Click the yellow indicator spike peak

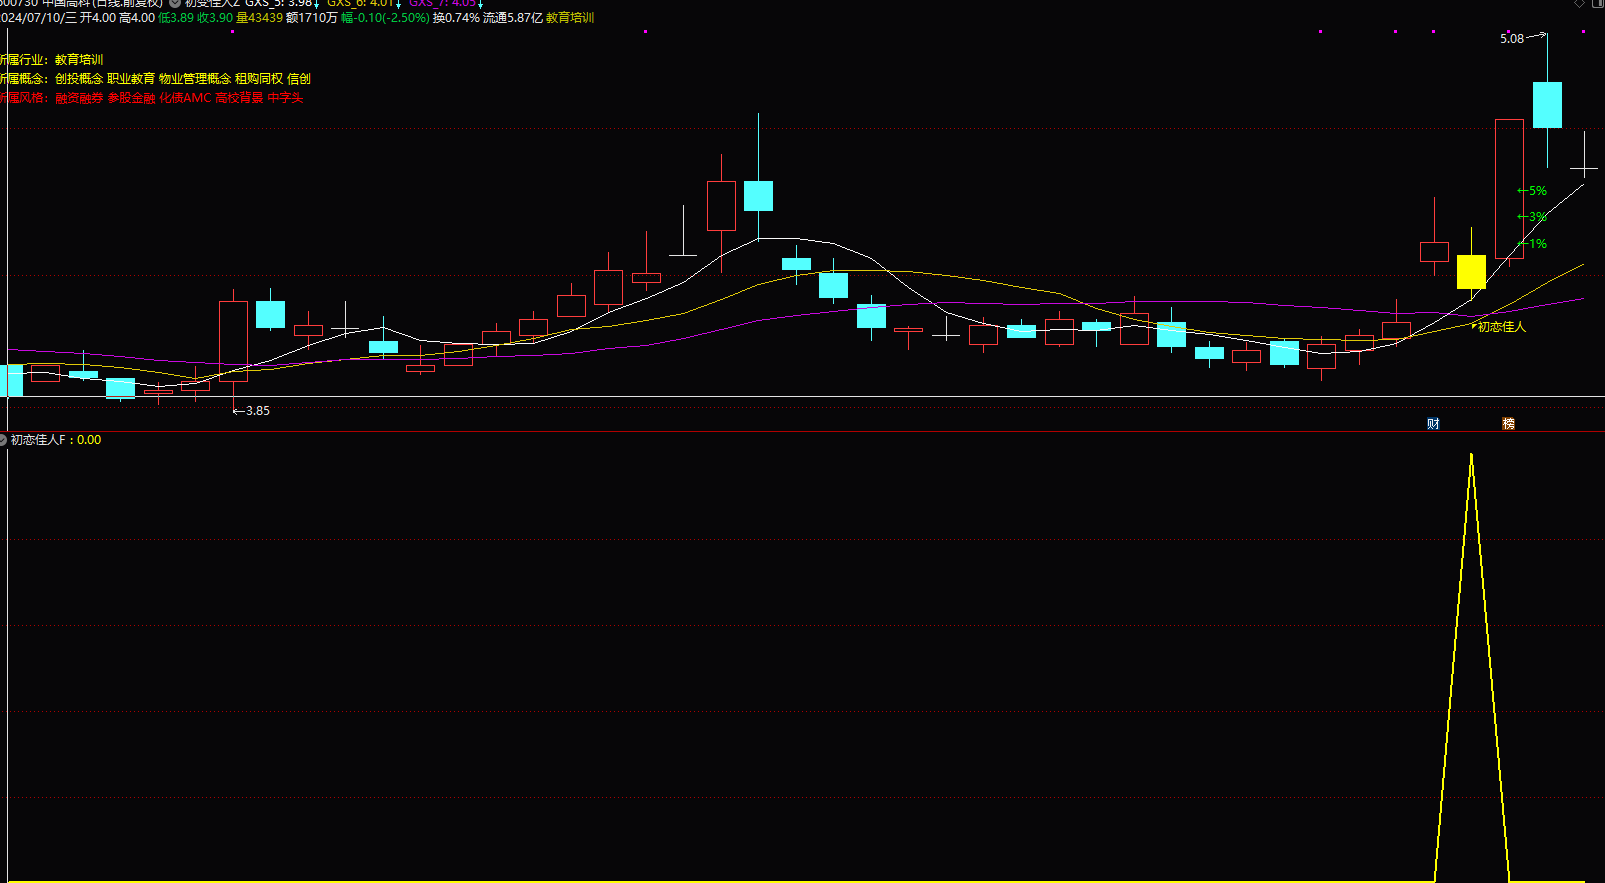click(x=1471, y=455)
